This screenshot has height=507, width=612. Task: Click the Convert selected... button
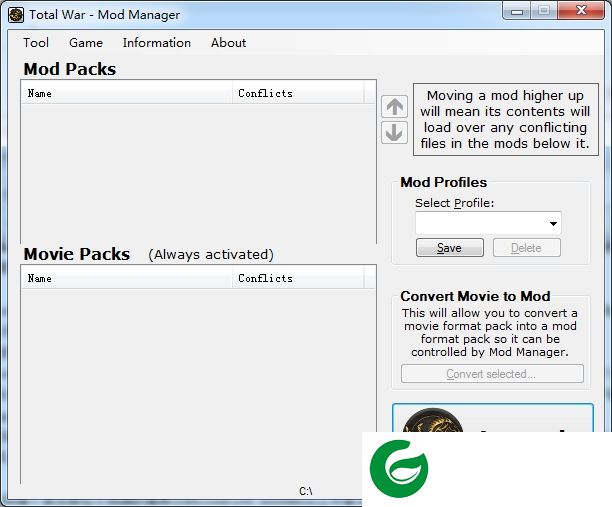pyautogui.click(x=492, y=374)
